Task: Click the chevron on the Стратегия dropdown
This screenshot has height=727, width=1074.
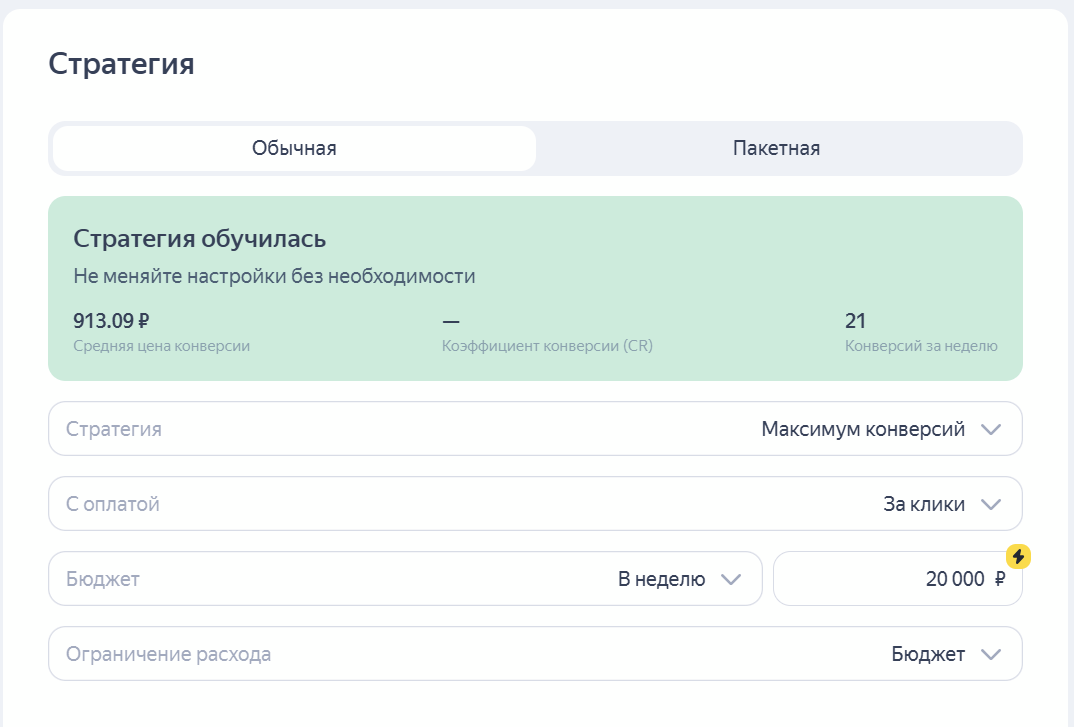Action: point(991,428)
